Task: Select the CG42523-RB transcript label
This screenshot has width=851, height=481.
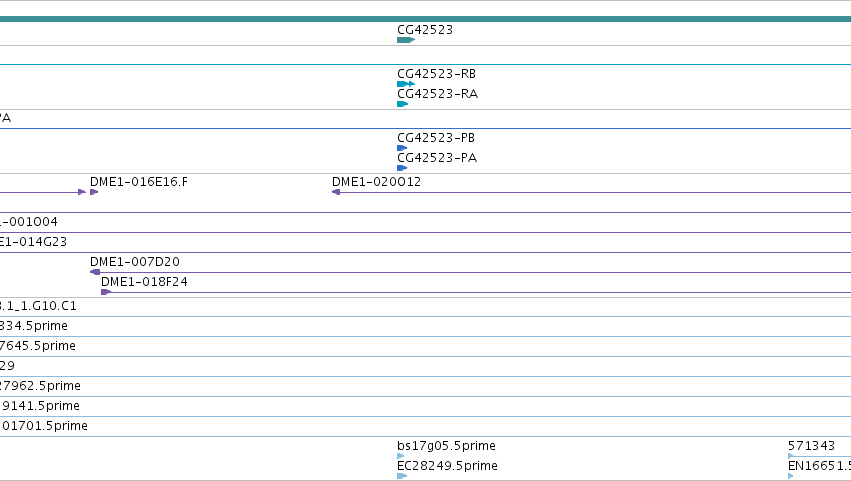Action: tap(436, 74)
